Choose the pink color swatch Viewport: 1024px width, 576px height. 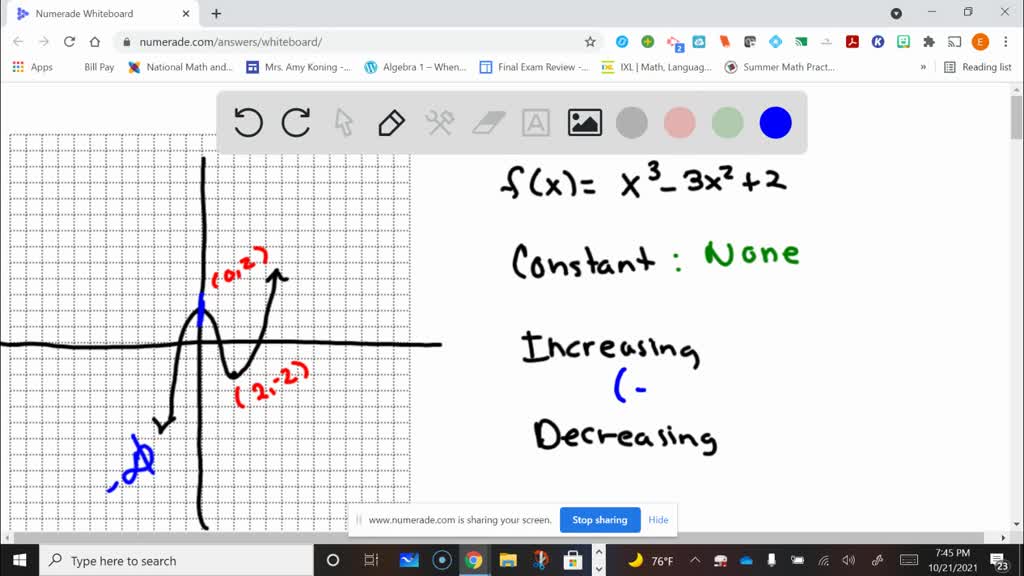pyautogui.click(x=679, y=122)
